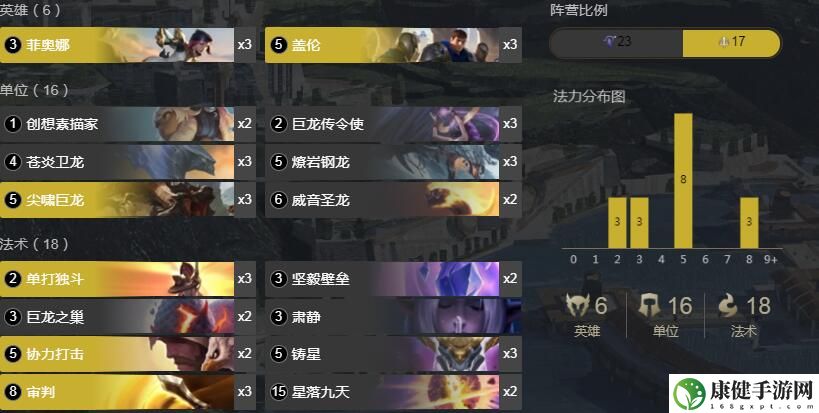Viewport: 819px width, 413px height.
Task: Choose the 威音圣龙 card row
Action: tap(393, 200)
